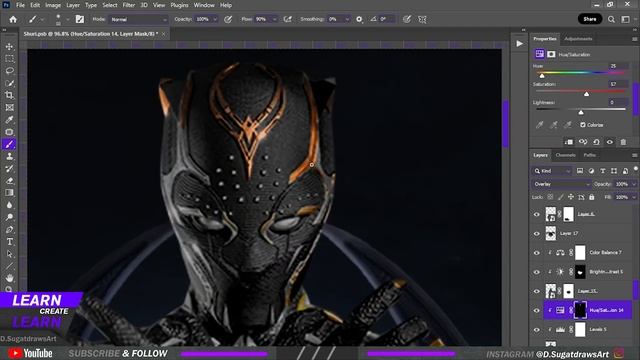Click the view previous state icon

tap(583, 142)
